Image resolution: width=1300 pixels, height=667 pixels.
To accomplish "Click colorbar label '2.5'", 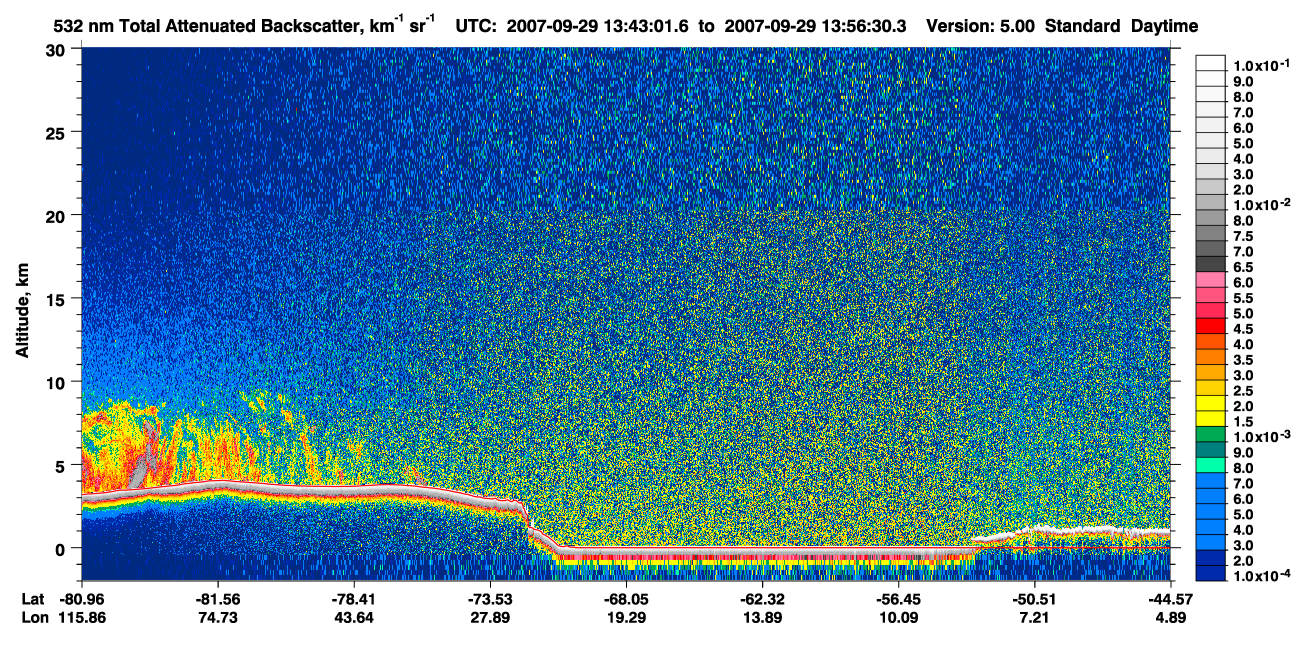I will [x=1245, y=391].
